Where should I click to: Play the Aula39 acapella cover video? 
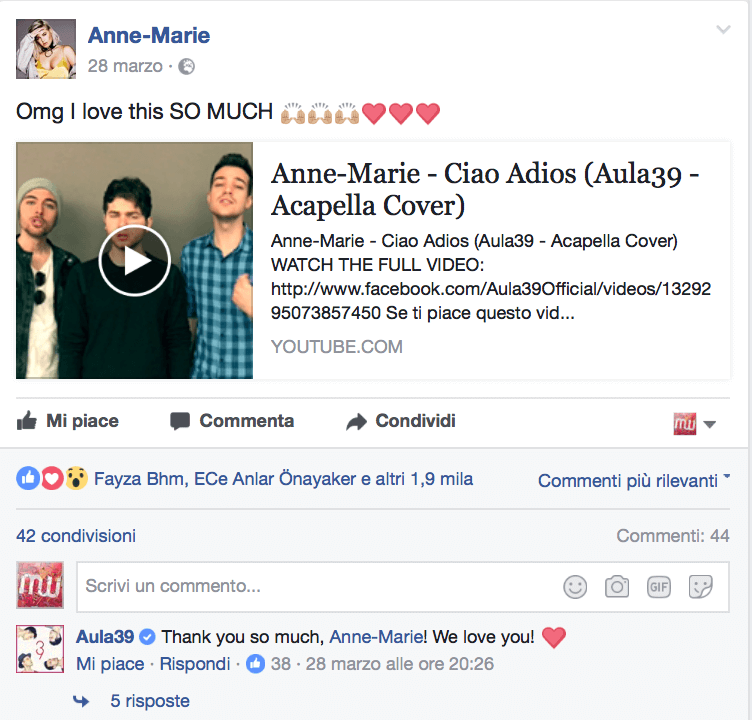(x=135, y=260)
